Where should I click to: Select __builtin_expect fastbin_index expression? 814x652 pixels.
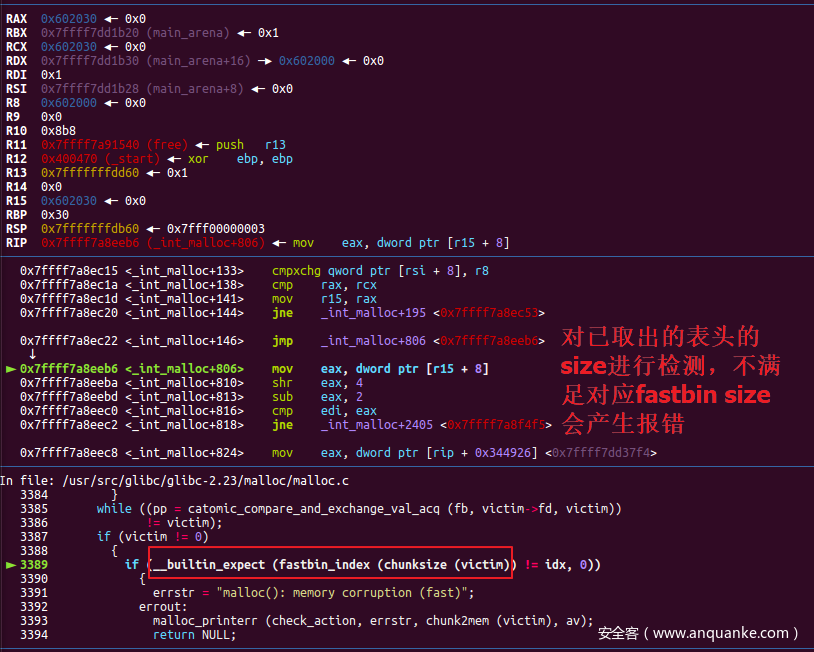[332, 565]
